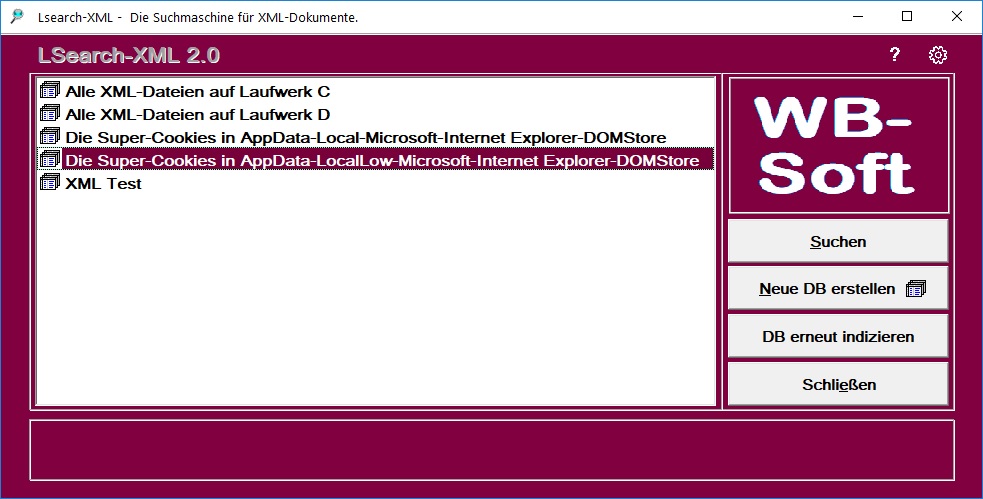983x499 pixels.
Task: Click the empty status panel at bottom
Action: pos(491,450)
